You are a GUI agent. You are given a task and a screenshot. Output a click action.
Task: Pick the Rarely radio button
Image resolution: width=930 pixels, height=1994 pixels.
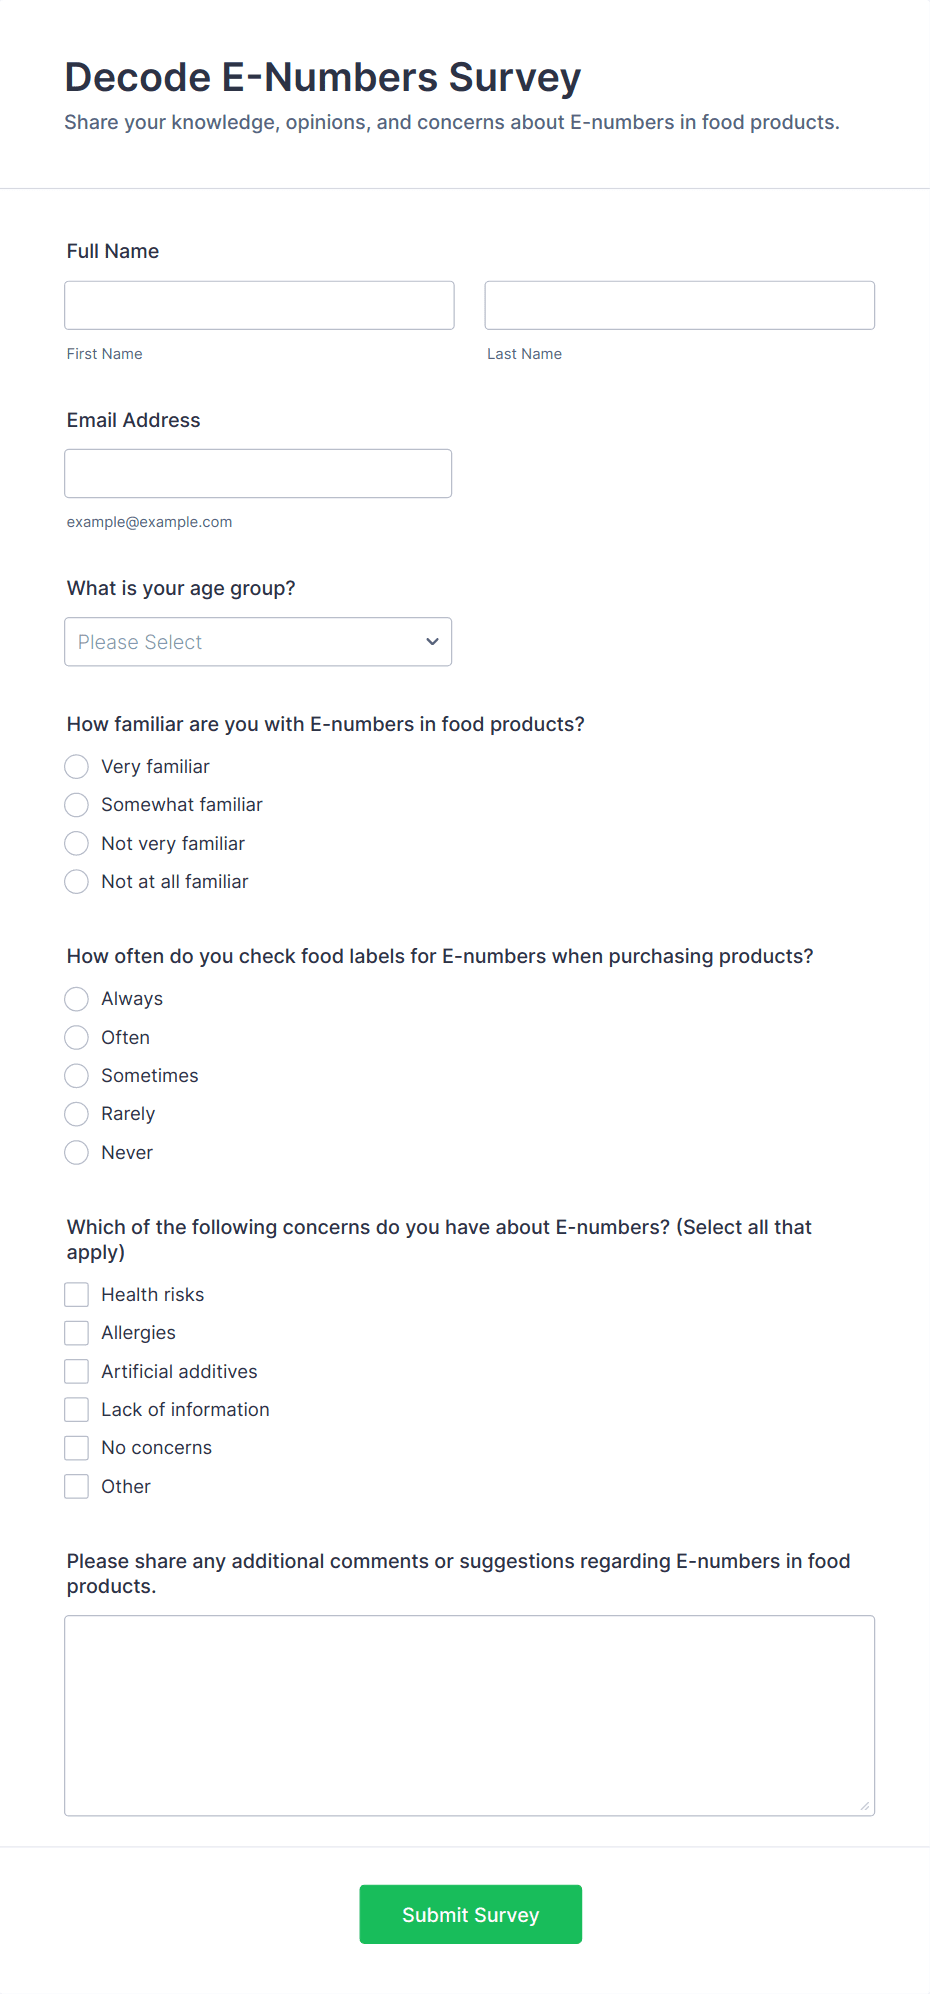coord(77,1114)
